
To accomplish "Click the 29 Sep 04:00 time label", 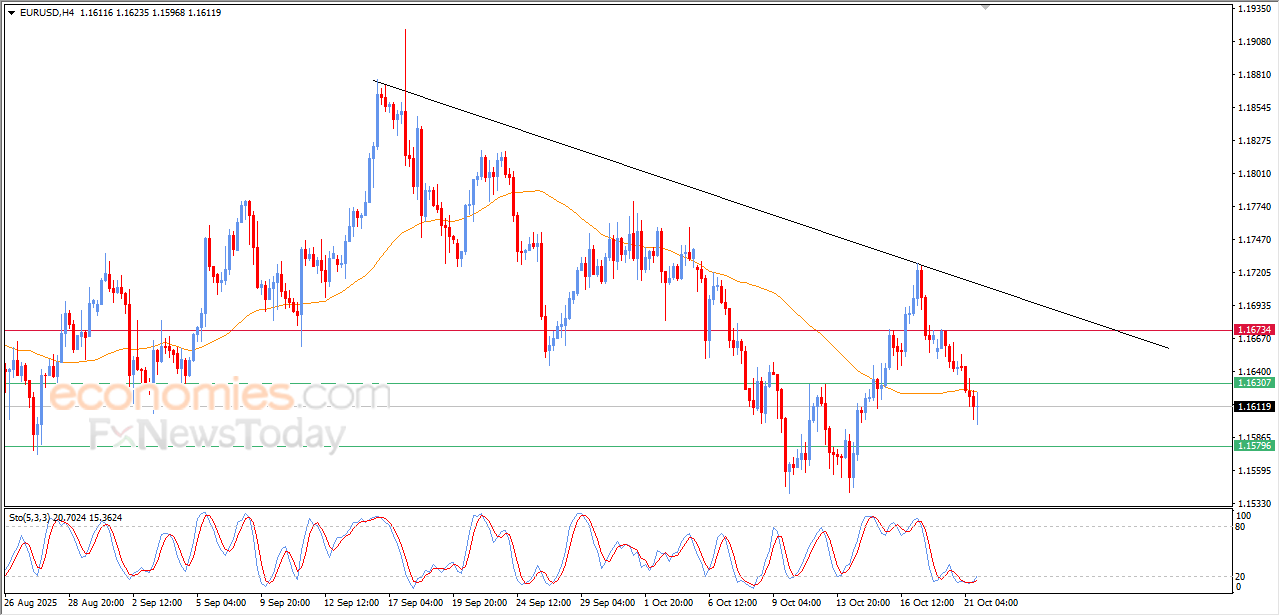I will [x=609, y=604].
